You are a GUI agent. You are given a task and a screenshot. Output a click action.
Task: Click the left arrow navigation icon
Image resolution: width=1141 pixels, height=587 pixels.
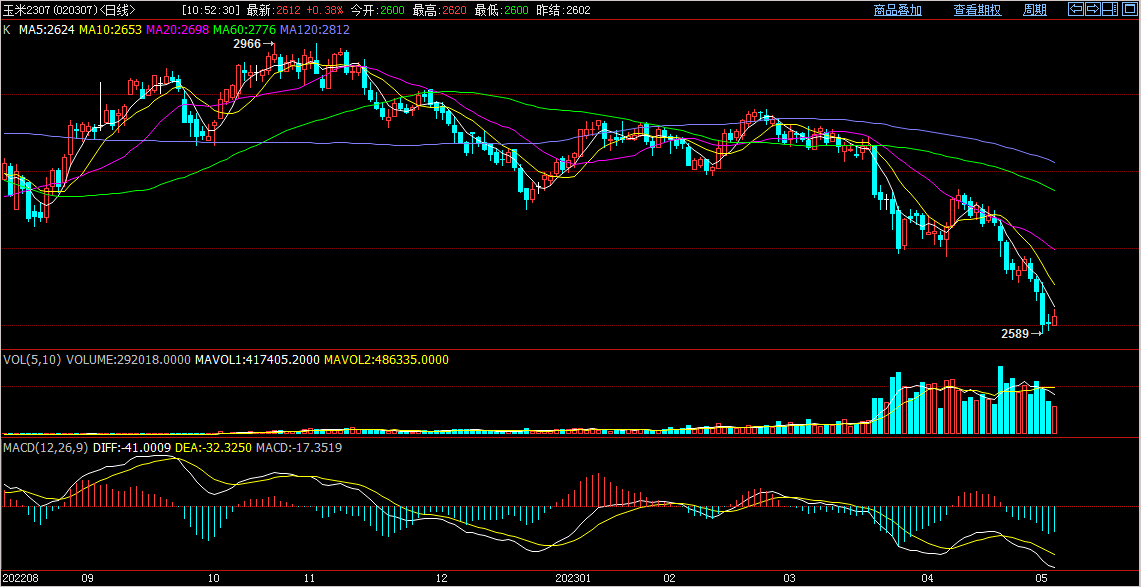[x=1076, y=9]
